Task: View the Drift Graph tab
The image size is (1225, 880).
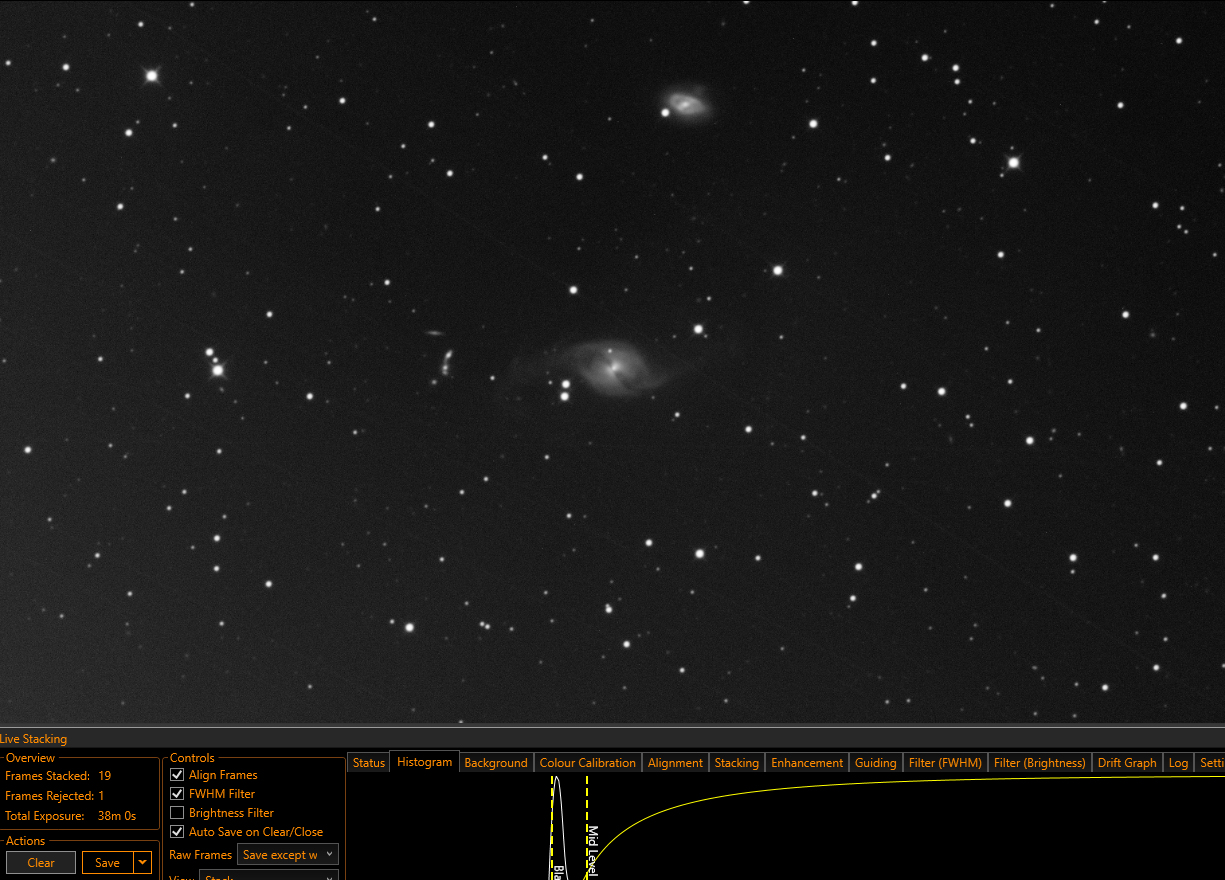Action: pos(1127,763)
